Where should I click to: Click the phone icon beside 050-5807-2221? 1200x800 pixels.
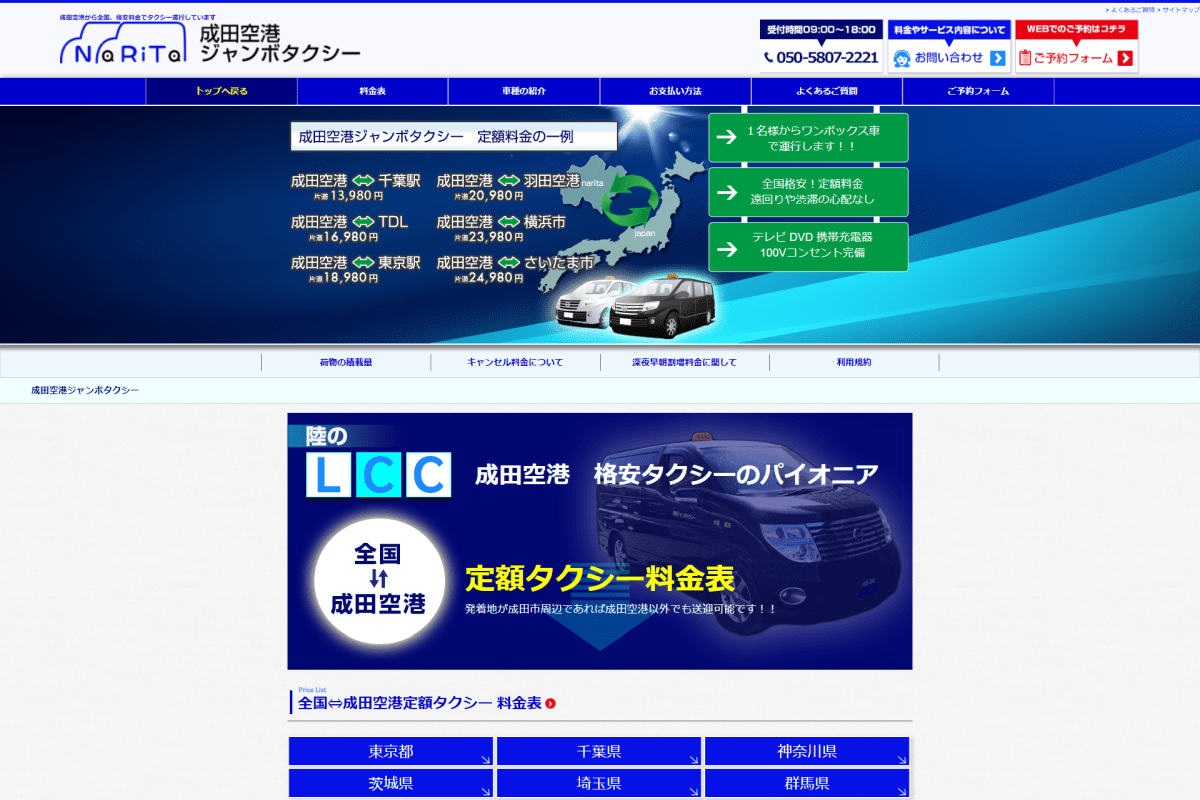point(768,58)
